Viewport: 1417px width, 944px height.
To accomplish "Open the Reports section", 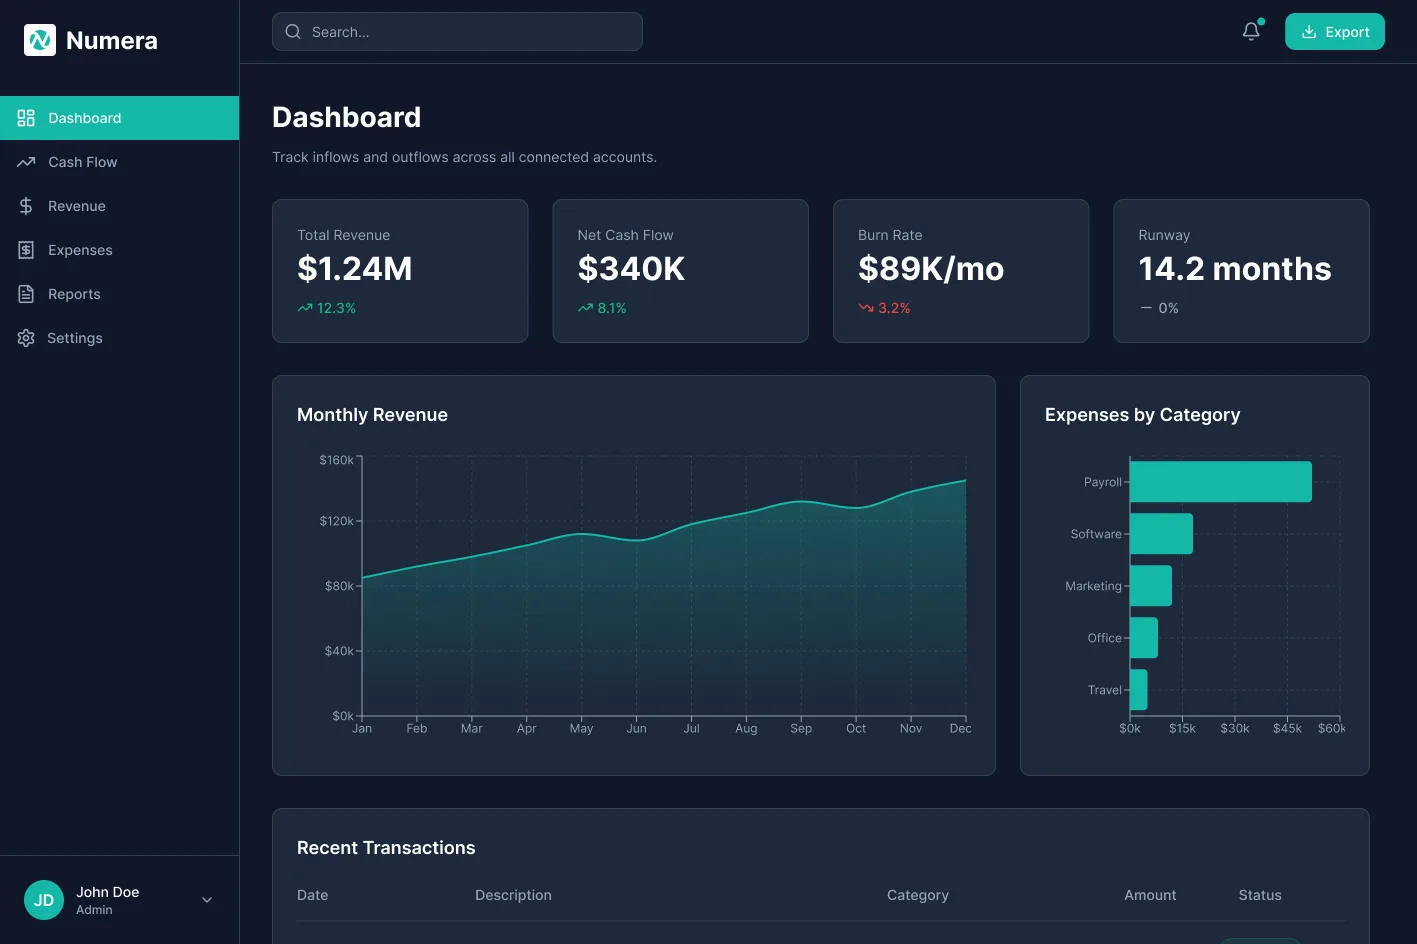I will [120, 294].
